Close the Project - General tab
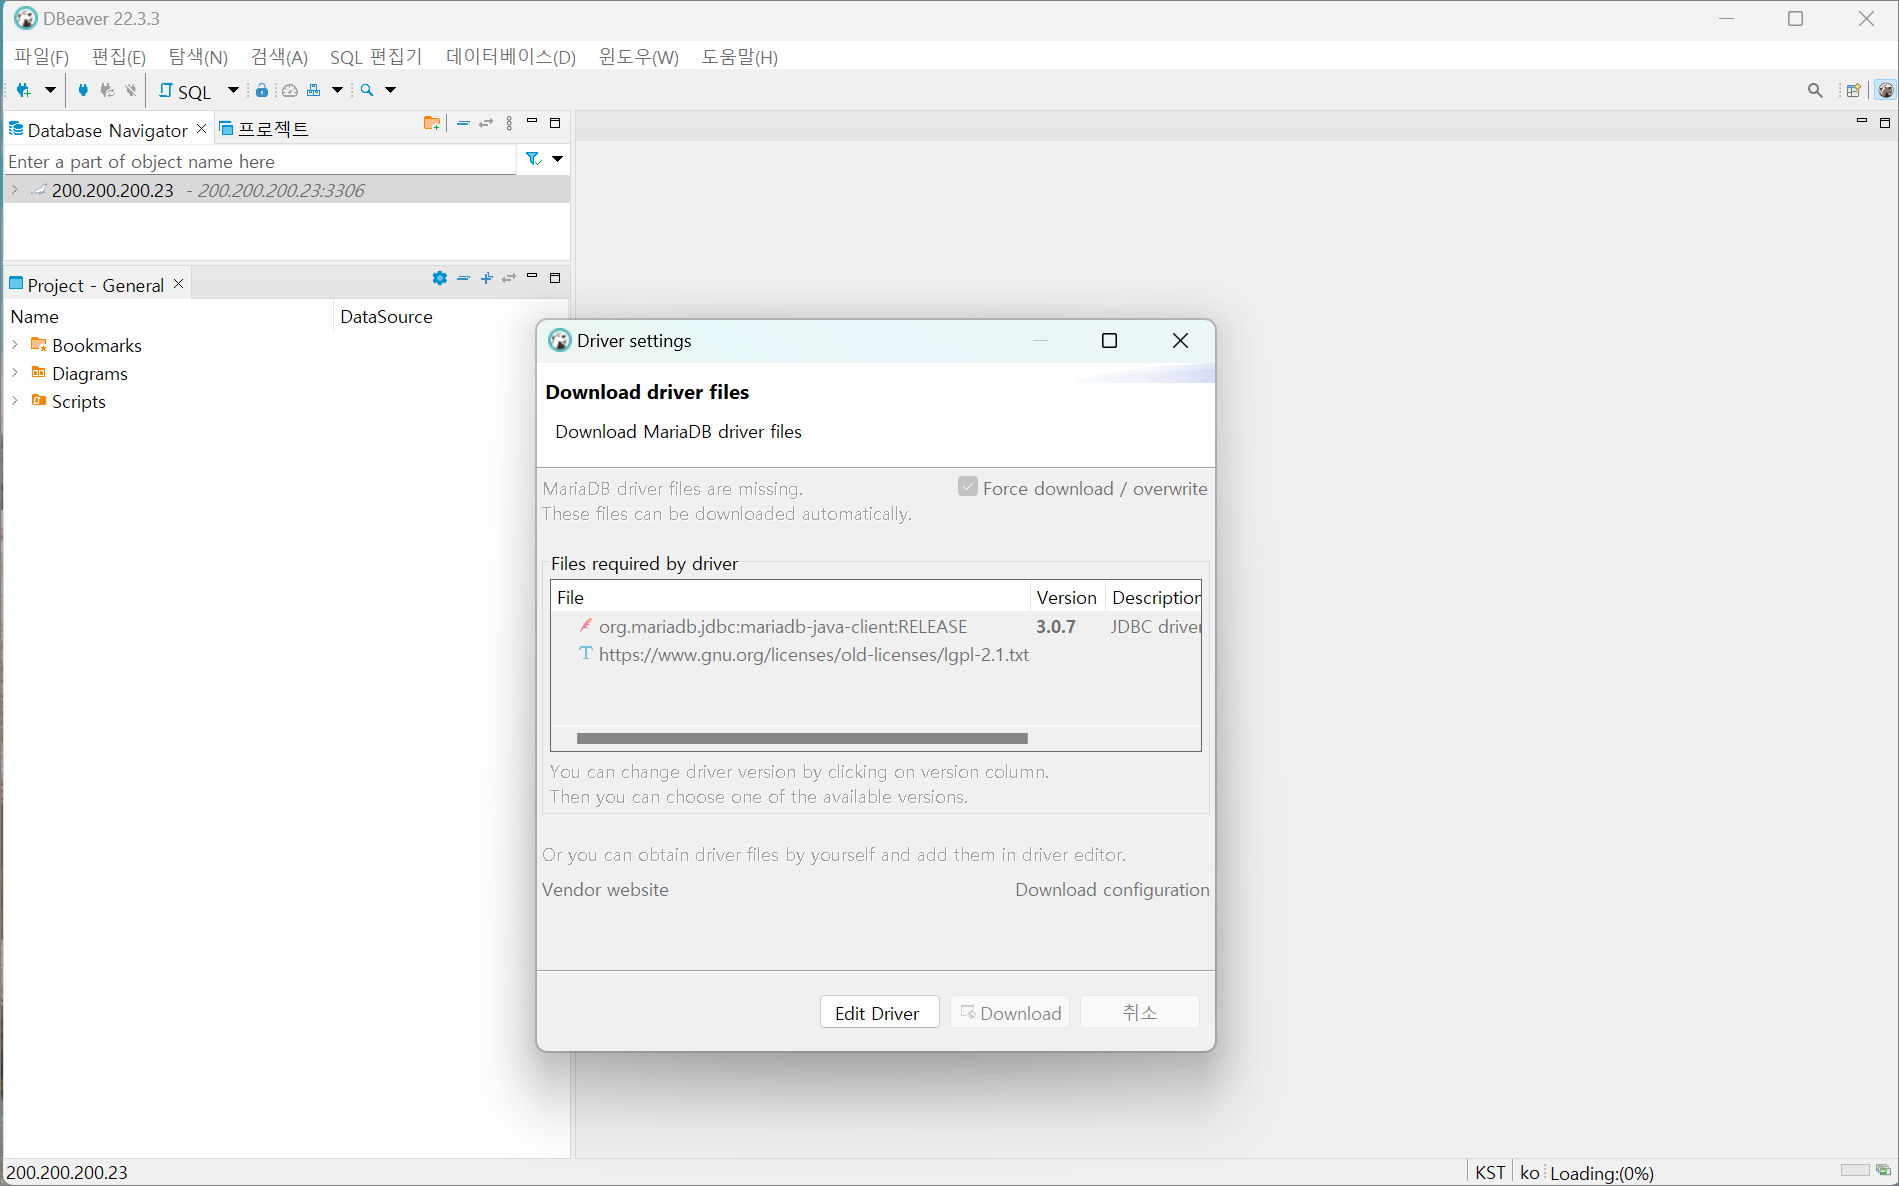The height and width of the screenshot is (1186, 1899). pos(179,284)
